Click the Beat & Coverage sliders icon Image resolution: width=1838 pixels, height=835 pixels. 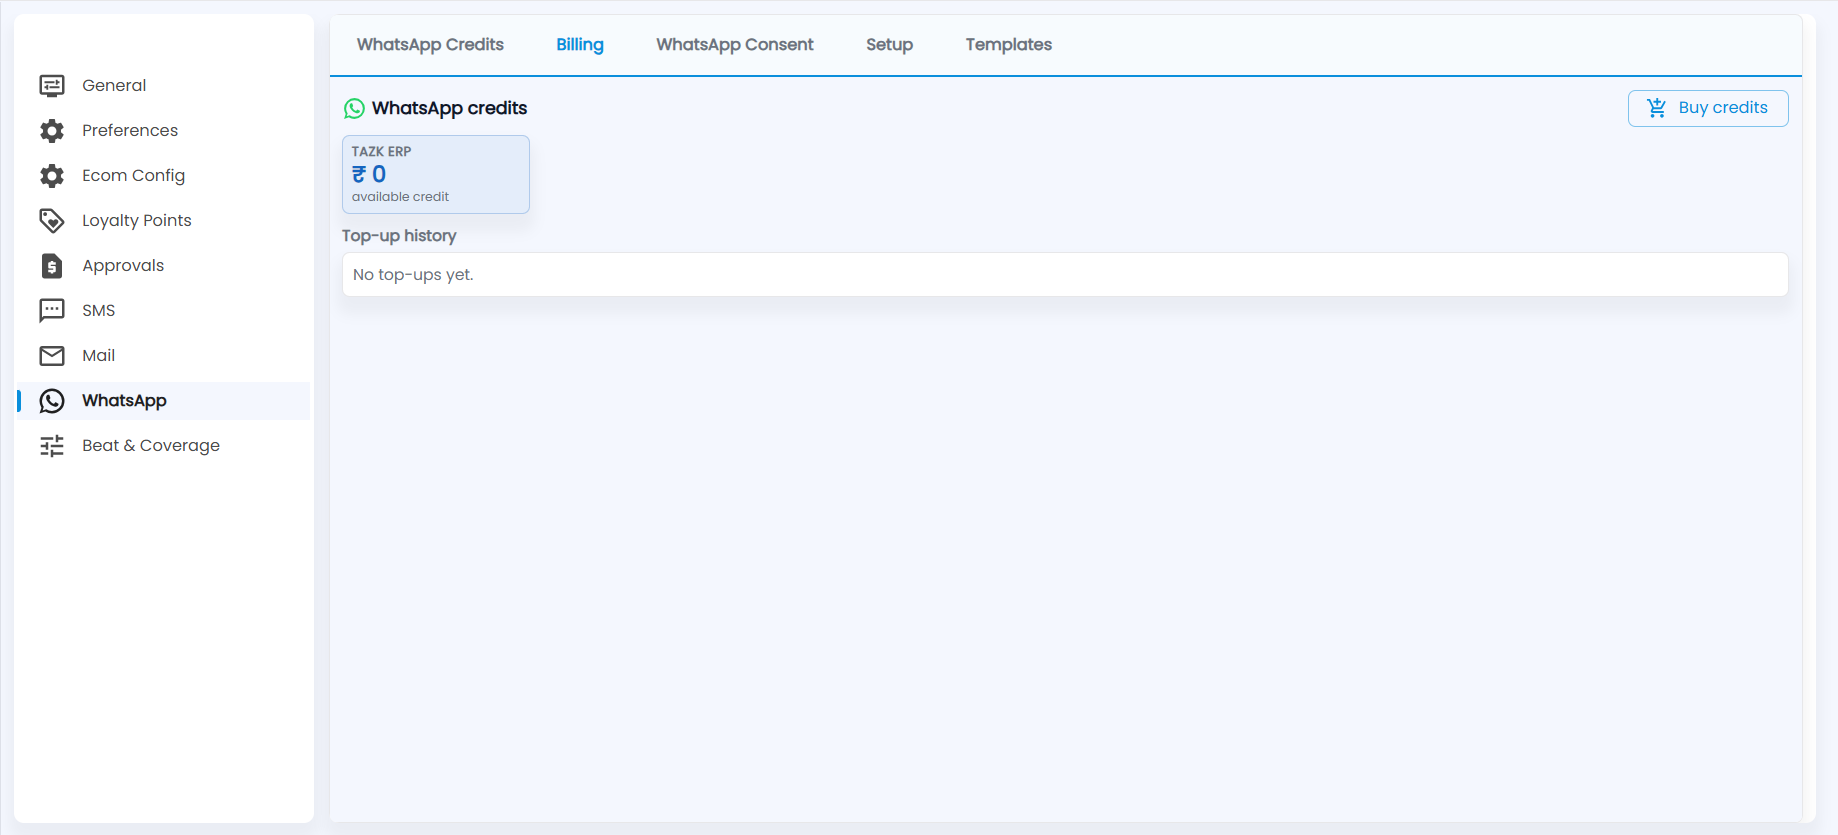tap(52, 446)
